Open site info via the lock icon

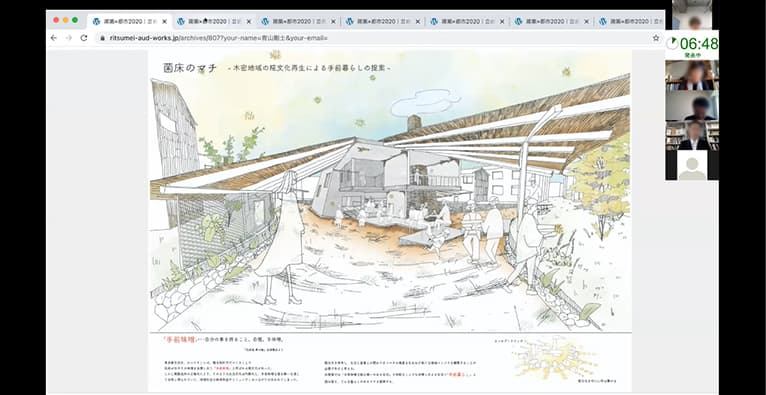click(x=102, y=38)
